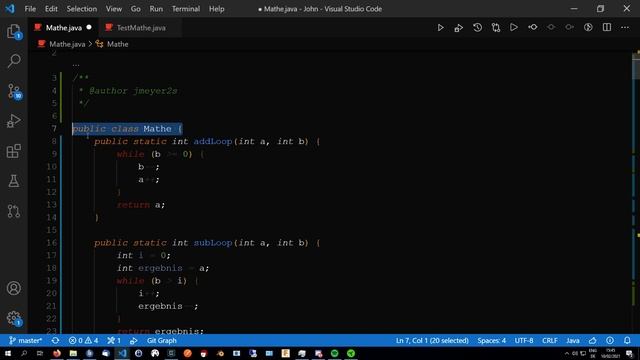Screen dimensions: 640x360
Task: Open the Run and Debug view
Action: 14,121
